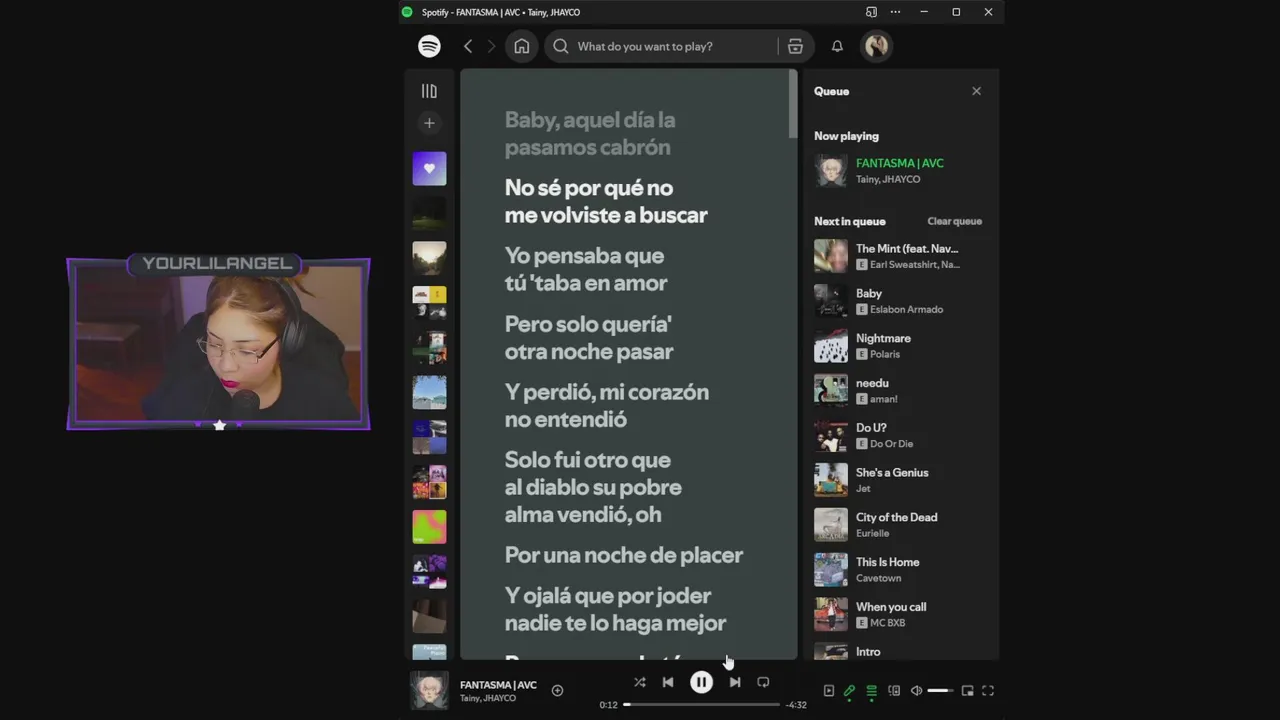Open the user profile avatar menu
Image resolution: width=1280 pixels, height=720 pixels.
(x=877, y=46)
